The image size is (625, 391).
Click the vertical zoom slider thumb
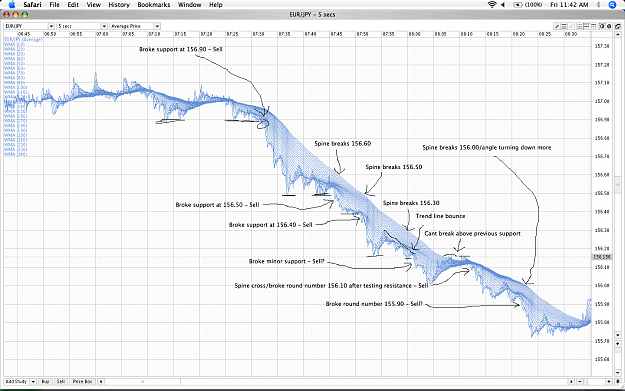(x=618, y=350)
